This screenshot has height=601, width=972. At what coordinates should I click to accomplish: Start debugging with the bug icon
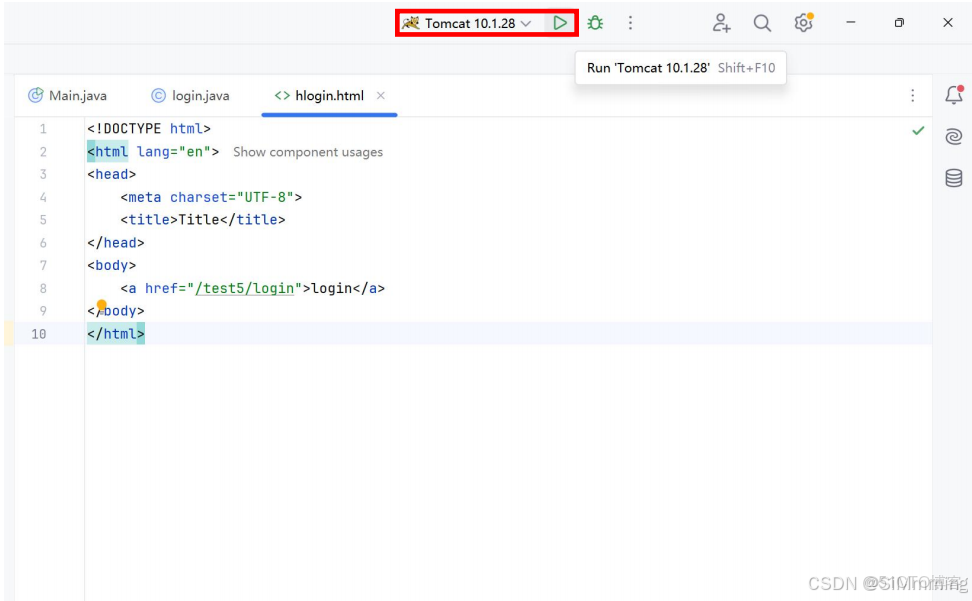click(595, 22)
